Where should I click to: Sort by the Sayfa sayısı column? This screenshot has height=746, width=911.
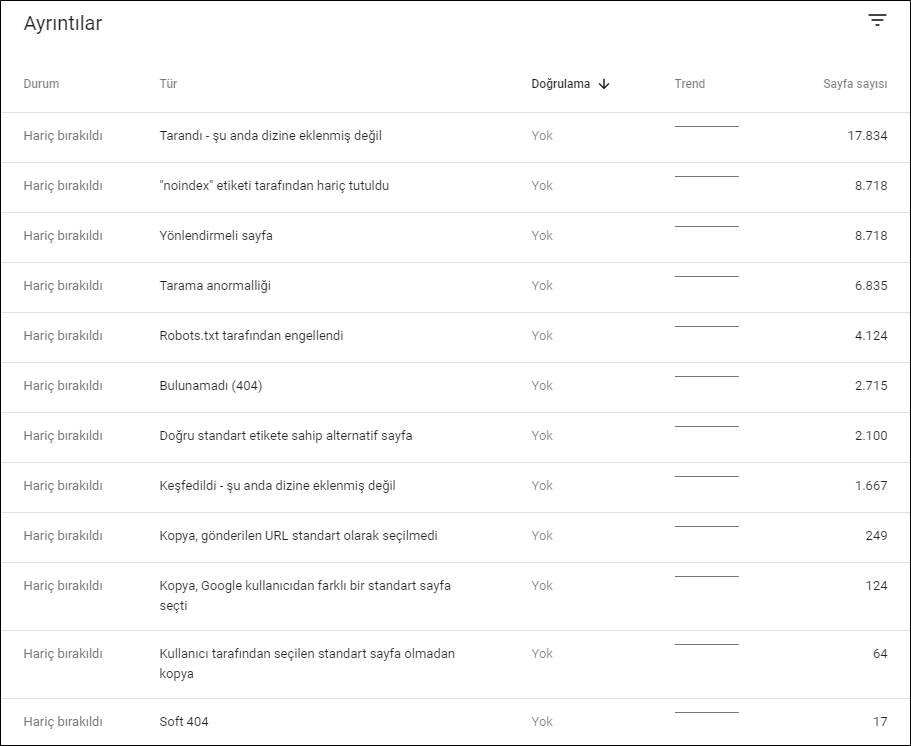tap(855, 84)
